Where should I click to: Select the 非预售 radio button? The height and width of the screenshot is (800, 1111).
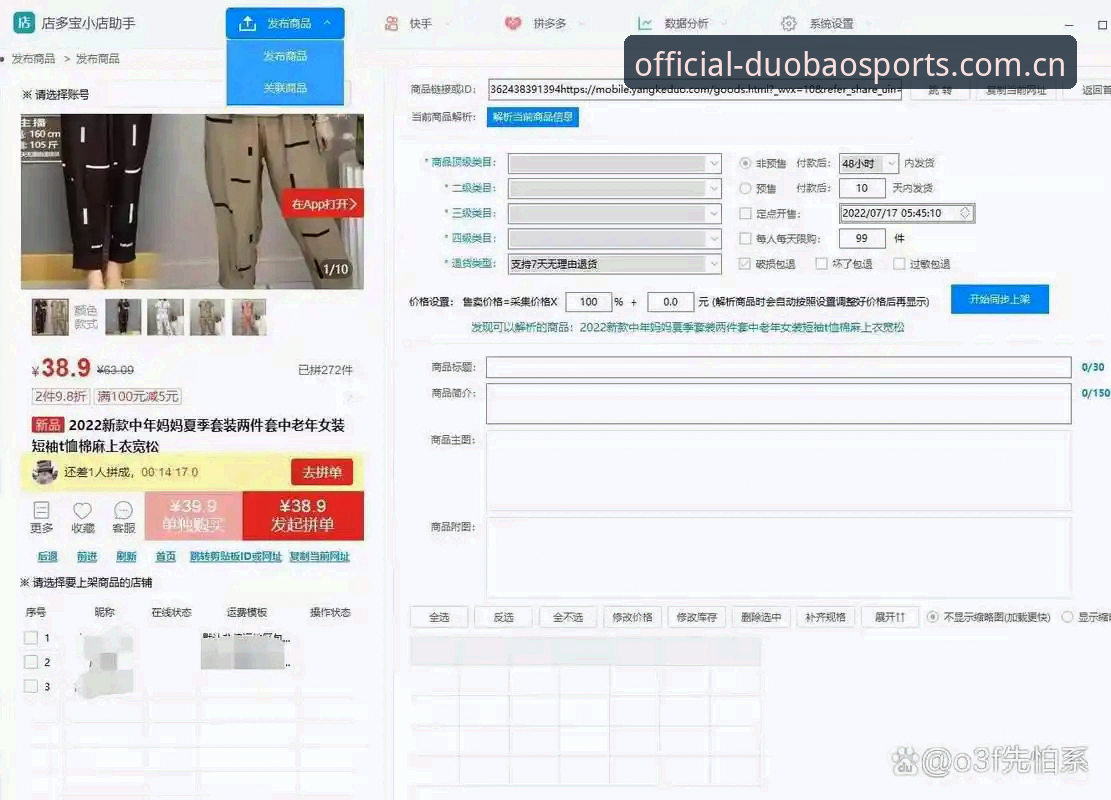coord(745,163)
